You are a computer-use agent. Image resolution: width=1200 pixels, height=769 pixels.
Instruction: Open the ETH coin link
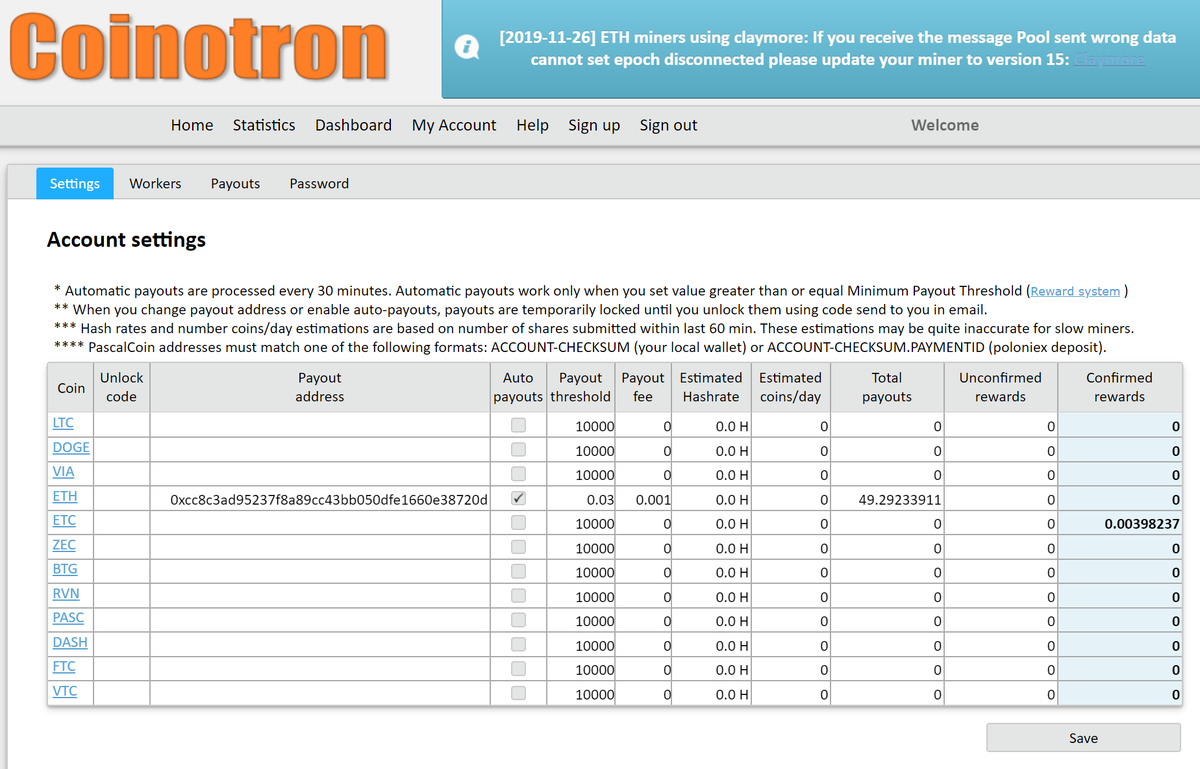[x=64, y=496]
